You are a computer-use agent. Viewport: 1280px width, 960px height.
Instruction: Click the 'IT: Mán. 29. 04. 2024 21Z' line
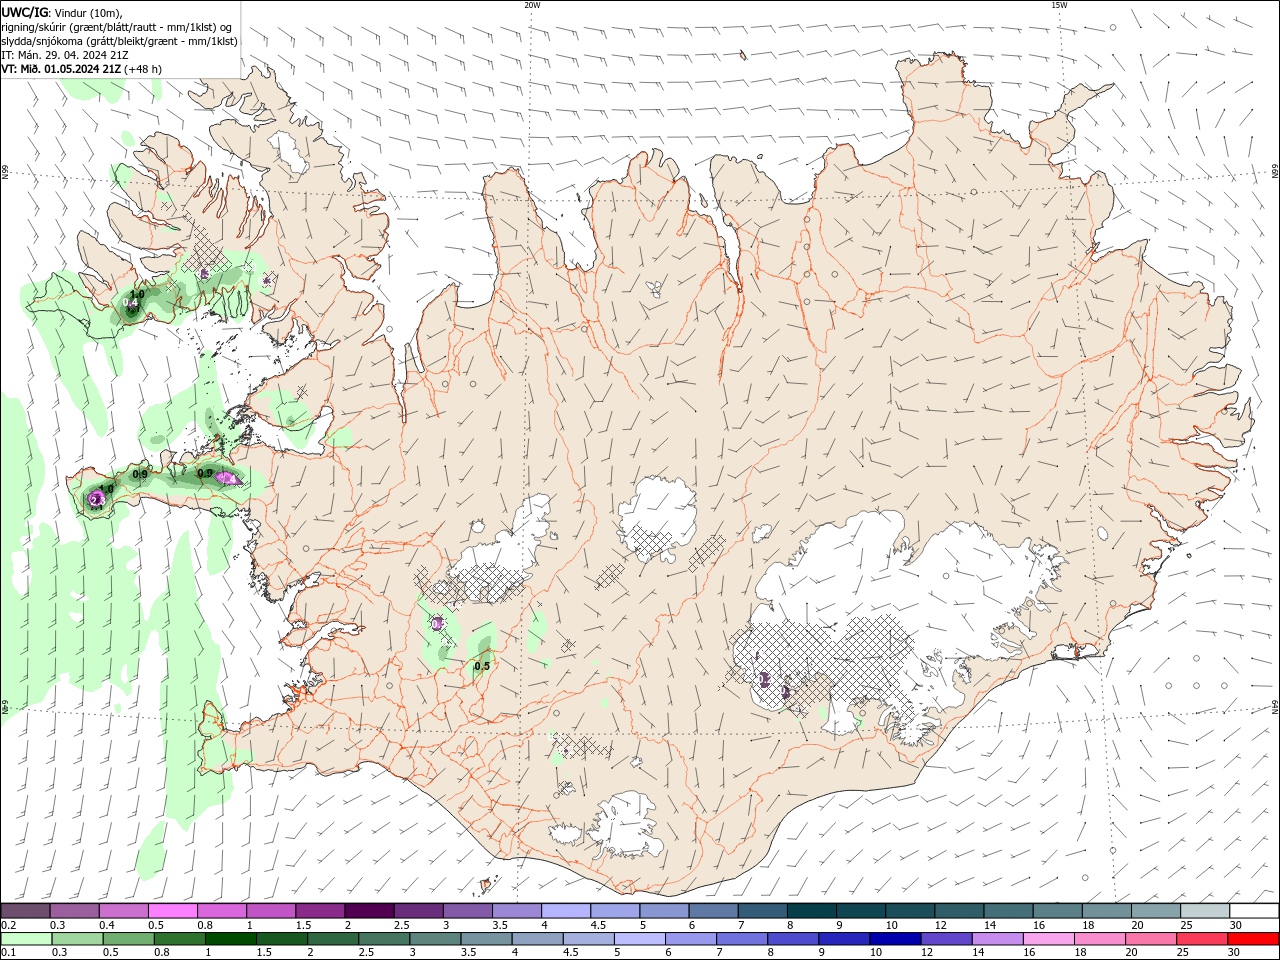coord(66,54)
